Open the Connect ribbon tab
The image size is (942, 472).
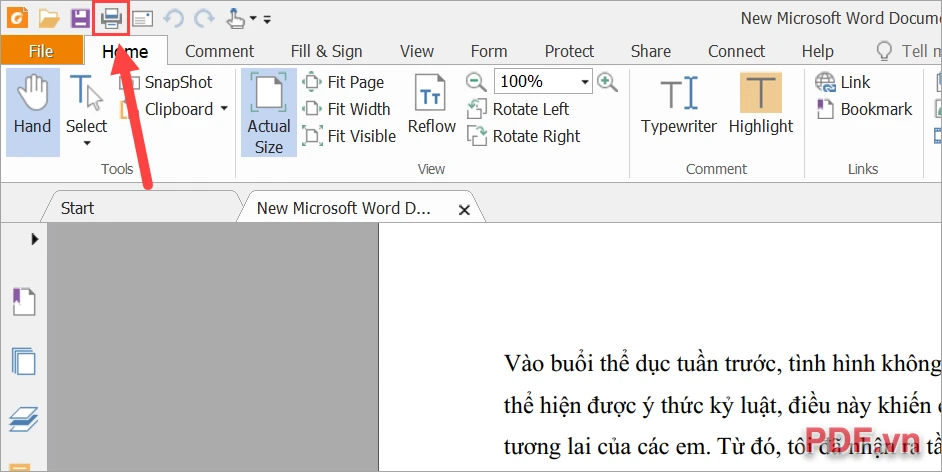(x=737, y=51)
